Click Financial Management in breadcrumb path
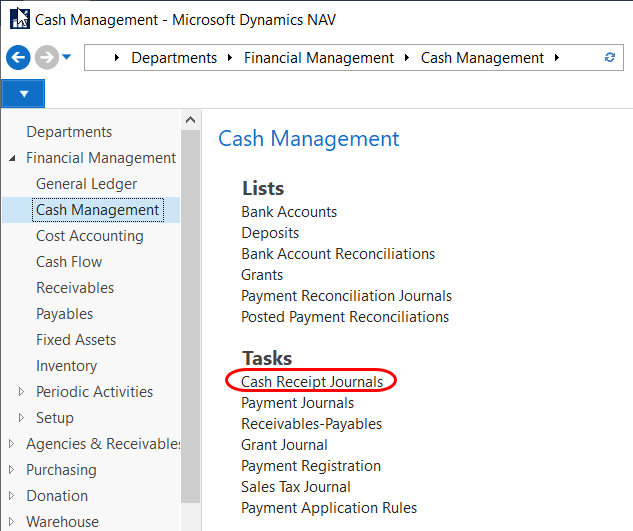 [x=319, y=58]
